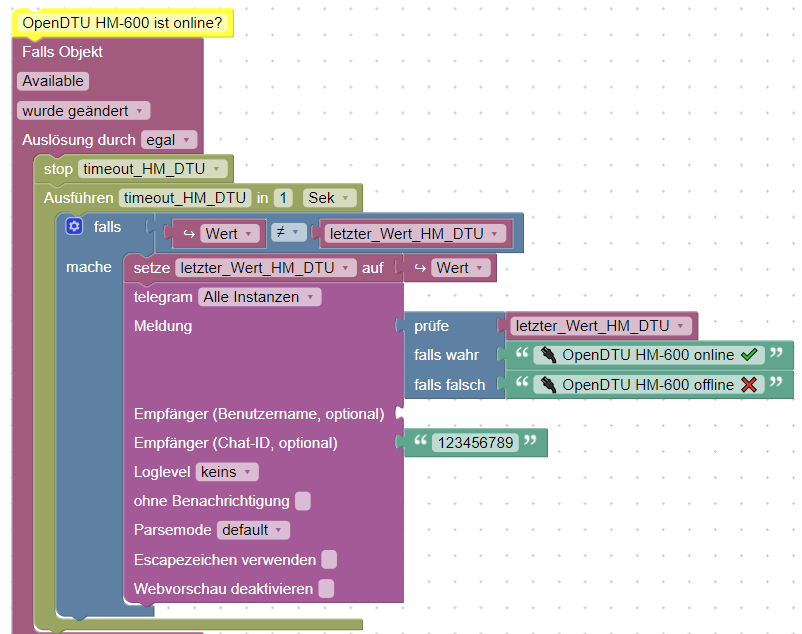This screenshot has width=802, height=634.
Task: Click the Meldung label in telegram block
Action: [x=163, y=326]
